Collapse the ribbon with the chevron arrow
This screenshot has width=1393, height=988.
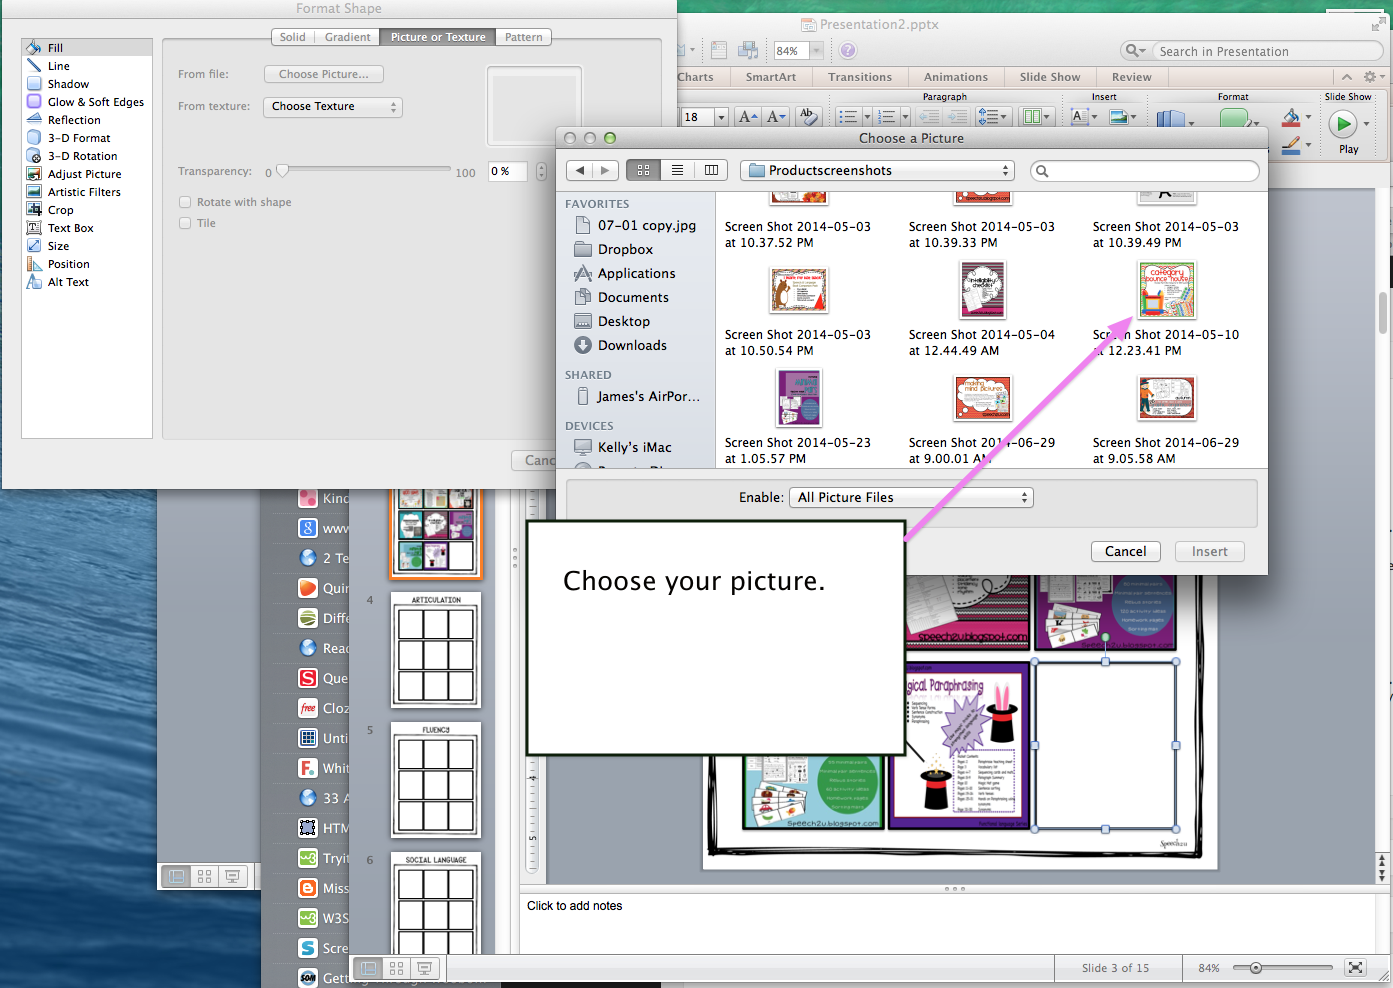click(x=1346, y=76)
